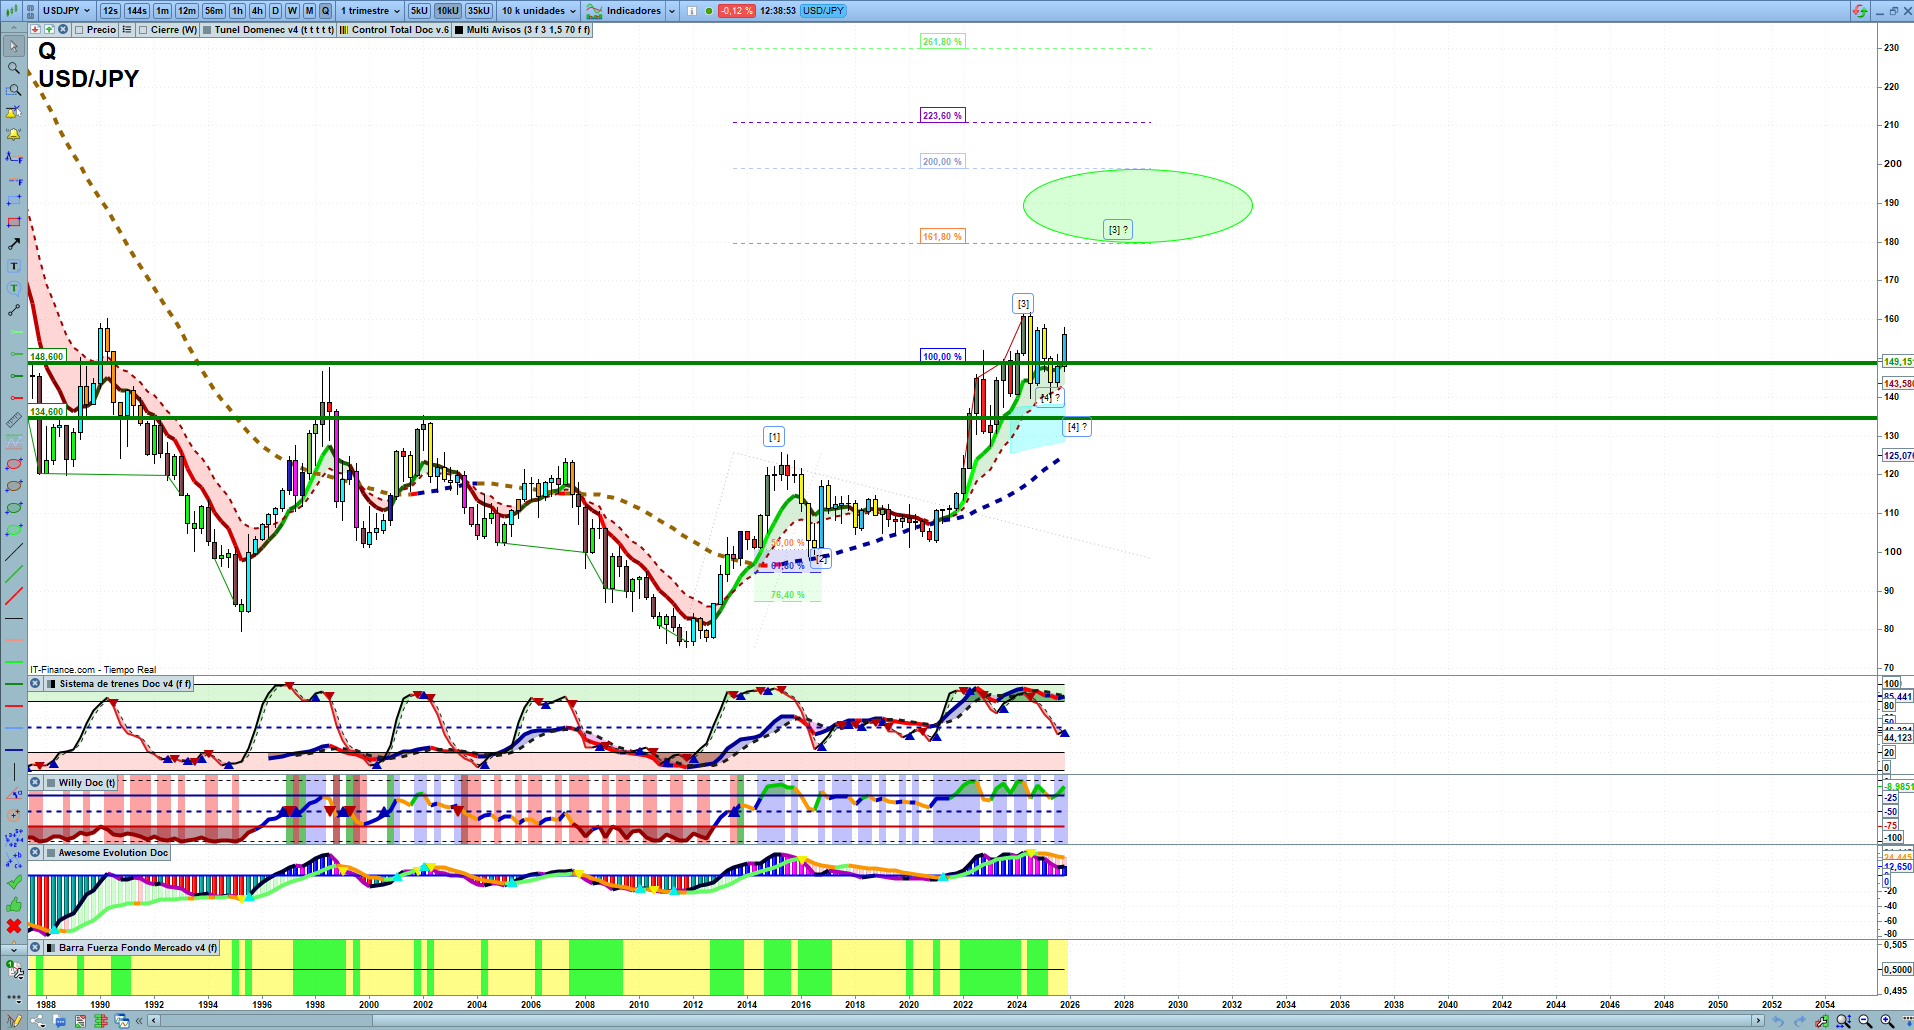Select the dark green horizontal line tool
Viewport: 1914px width, 1030px height.
(x=14, y=684)
